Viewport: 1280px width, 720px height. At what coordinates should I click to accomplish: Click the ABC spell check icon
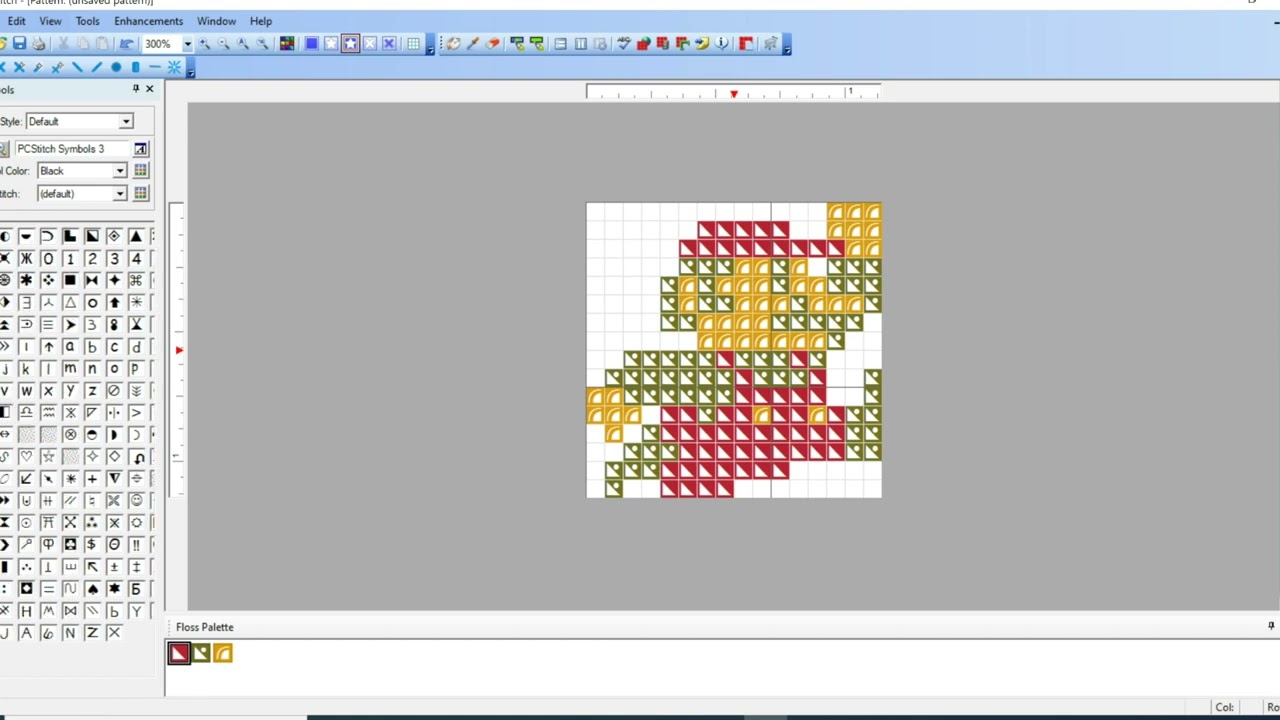click(x=624, y=44)
